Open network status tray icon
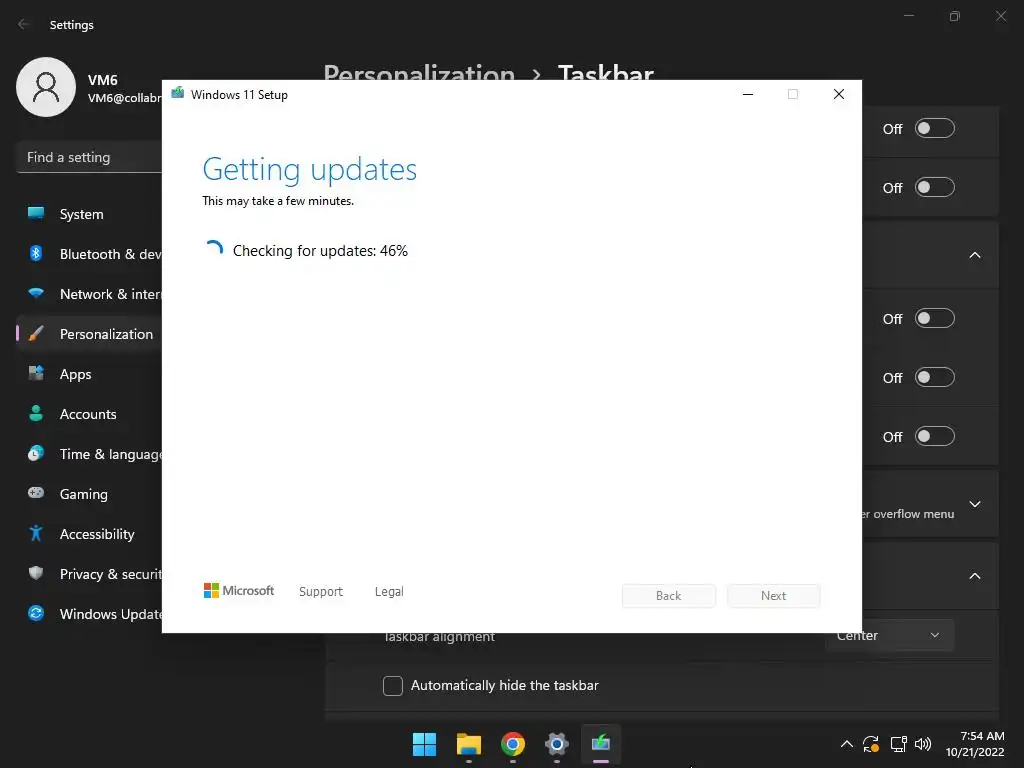Screen dimensions: 1024x768 [899, 744]
